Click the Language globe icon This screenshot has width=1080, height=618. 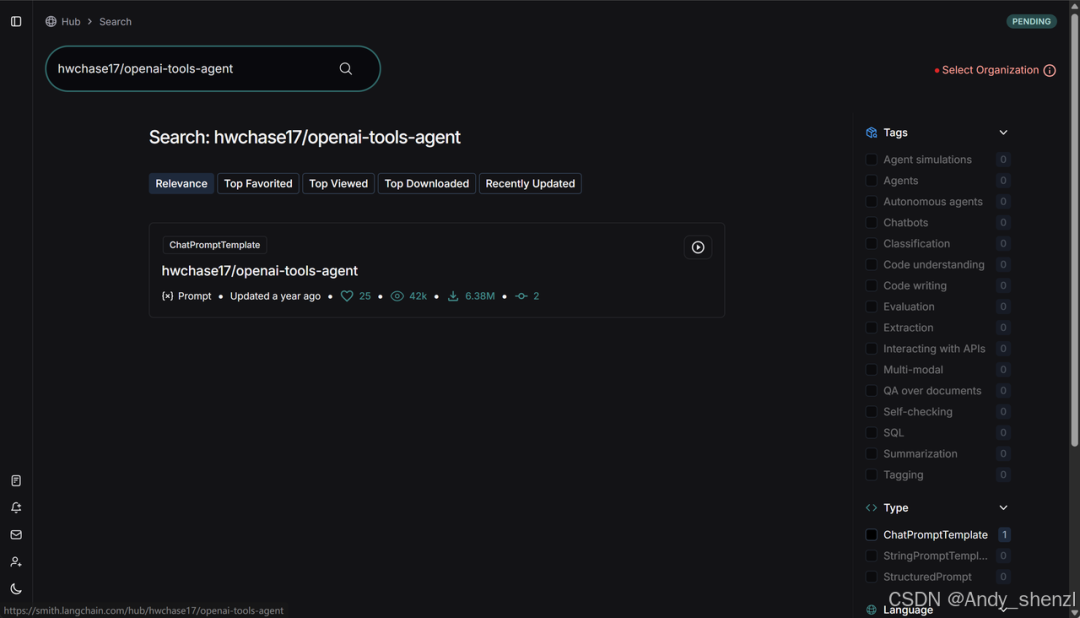(871, 610)
